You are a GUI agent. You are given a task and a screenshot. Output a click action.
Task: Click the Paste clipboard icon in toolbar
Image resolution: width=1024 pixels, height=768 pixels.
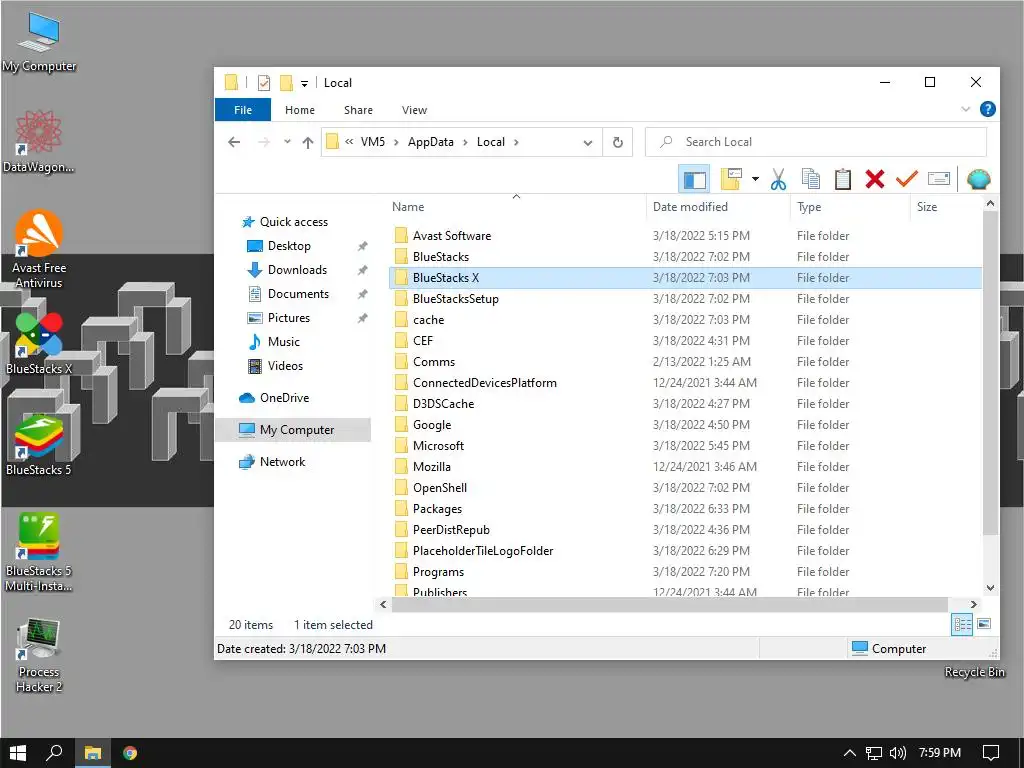pyautogui.click(x=842, y=179)
